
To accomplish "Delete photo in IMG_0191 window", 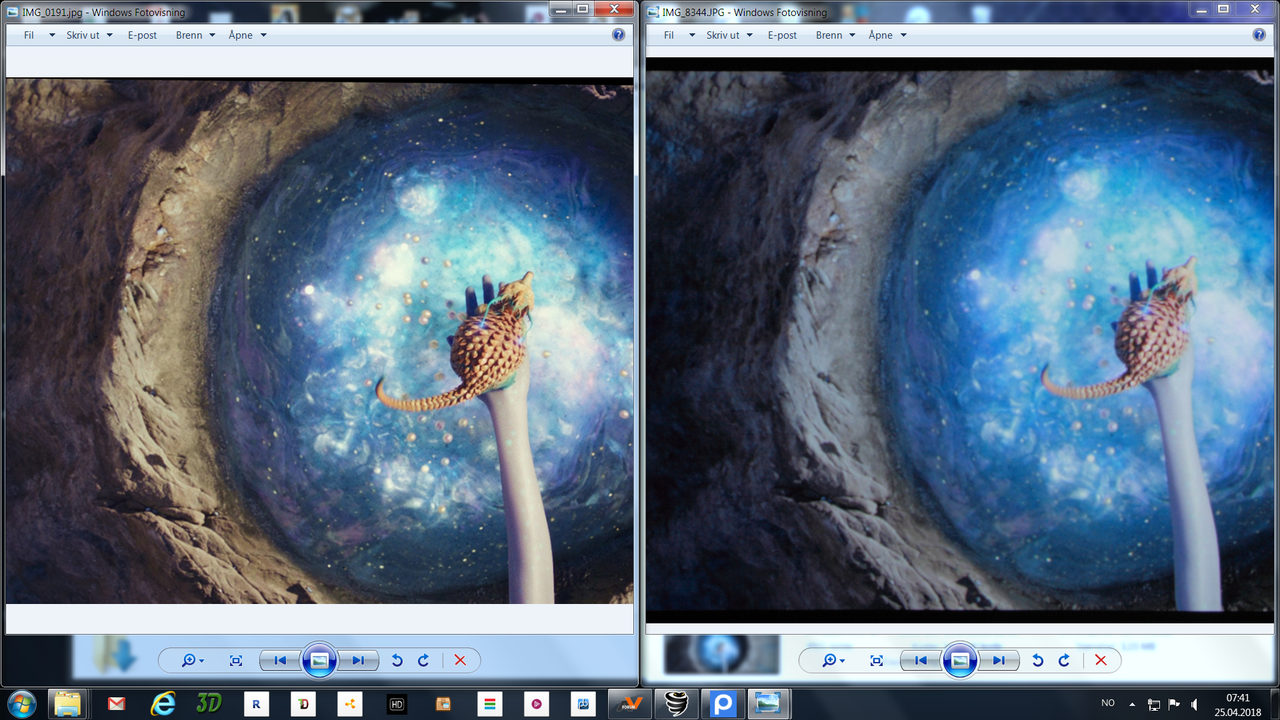I will [x=460, y=660].
